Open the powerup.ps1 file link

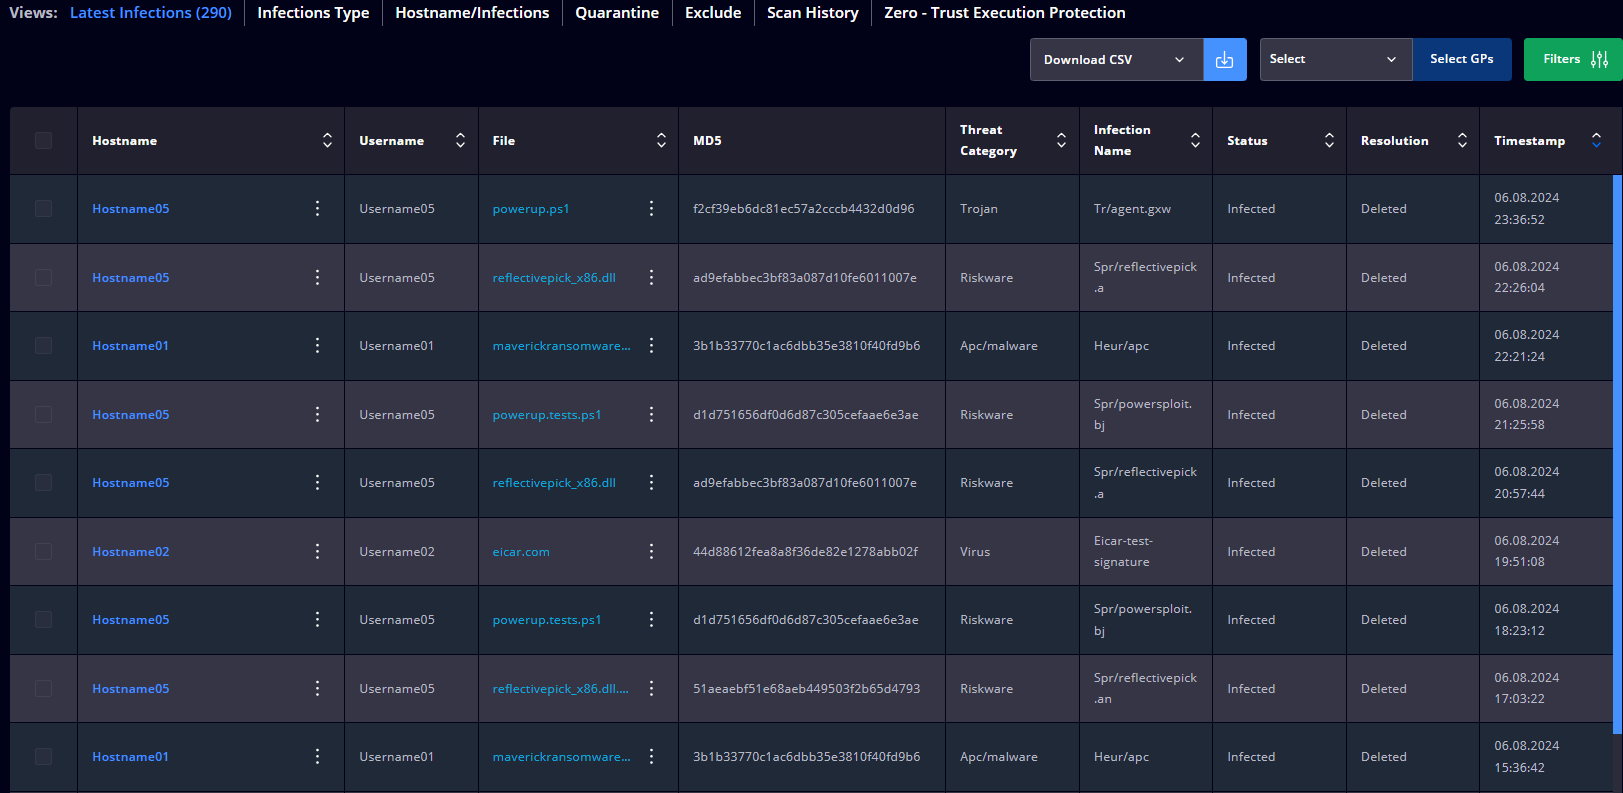point(531,209)
